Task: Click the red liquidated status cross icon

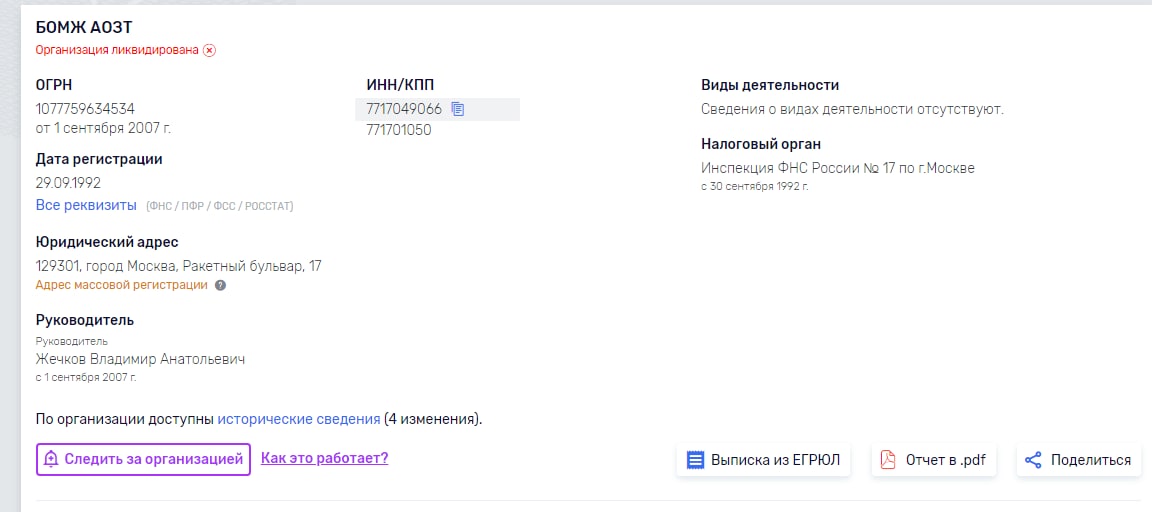Action: 209,51
